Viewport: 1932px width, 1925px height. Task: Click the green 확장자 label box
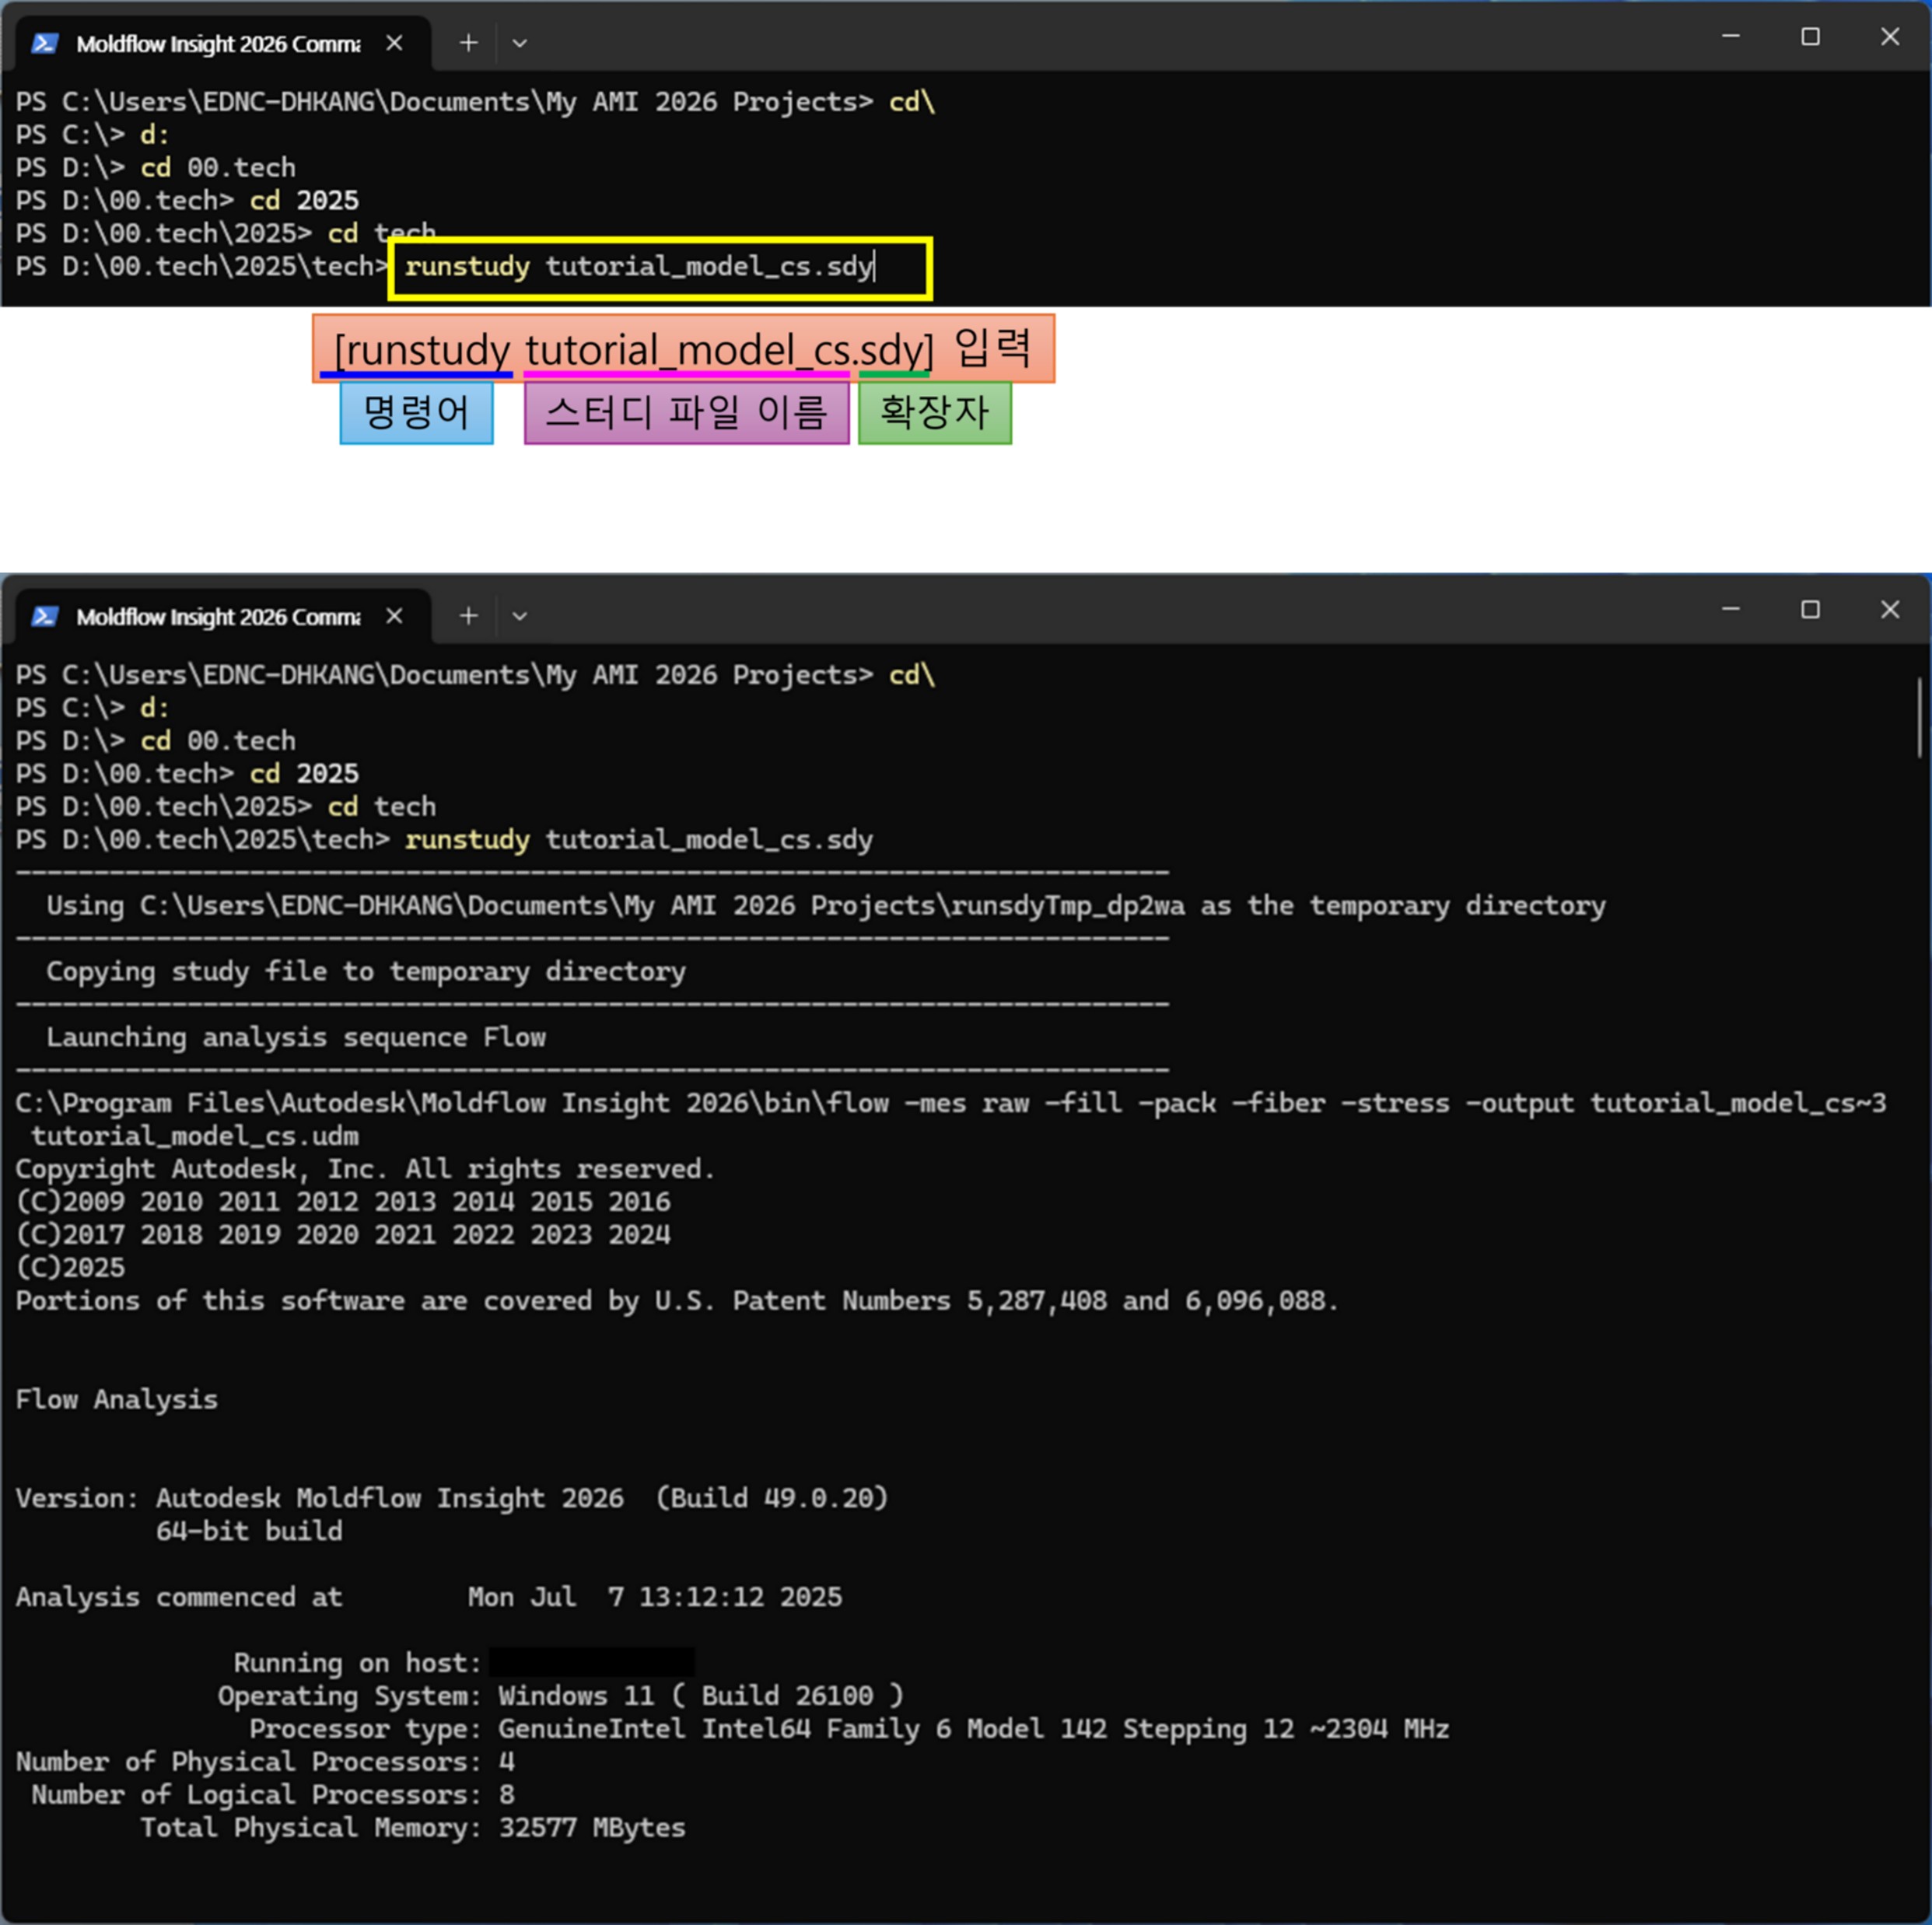934,413
